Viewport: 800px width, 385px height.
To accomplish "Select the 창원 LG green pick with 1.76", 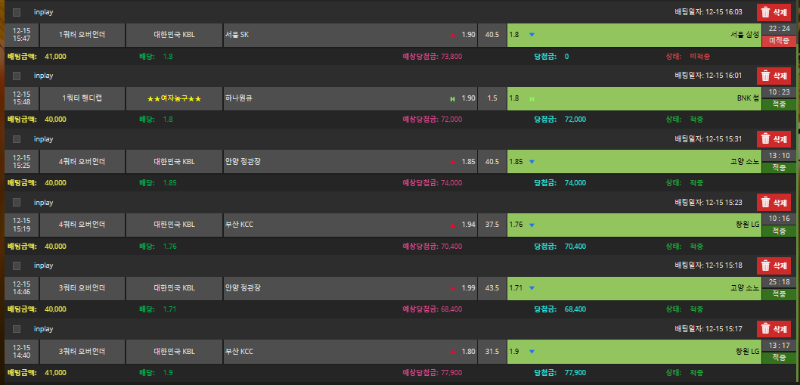I will coord(634,225).
